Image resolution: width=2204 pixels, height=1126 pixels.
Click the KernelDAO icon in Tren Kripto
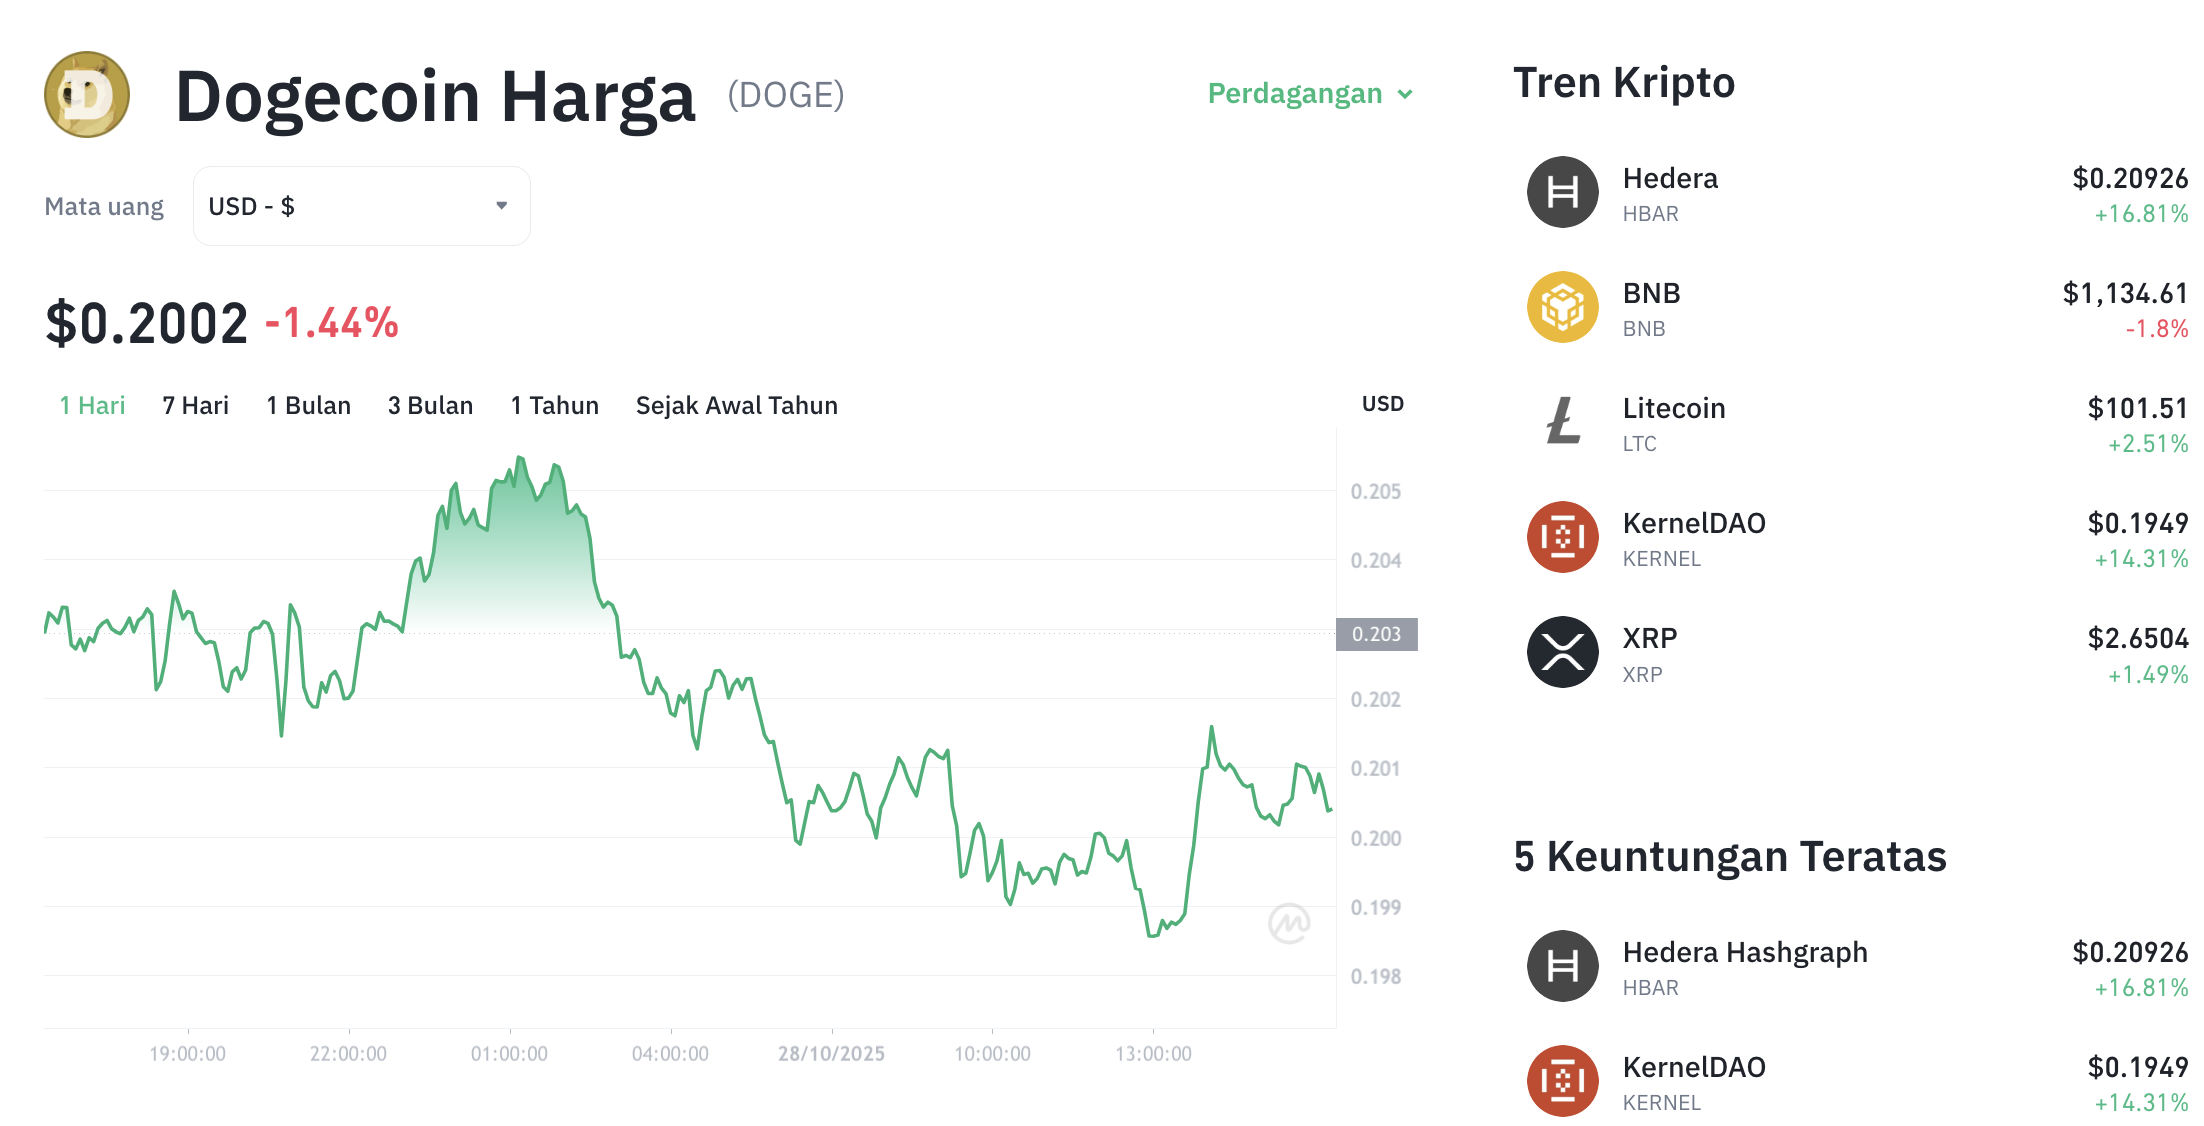pyautogui.click(x=1562, y=537)
